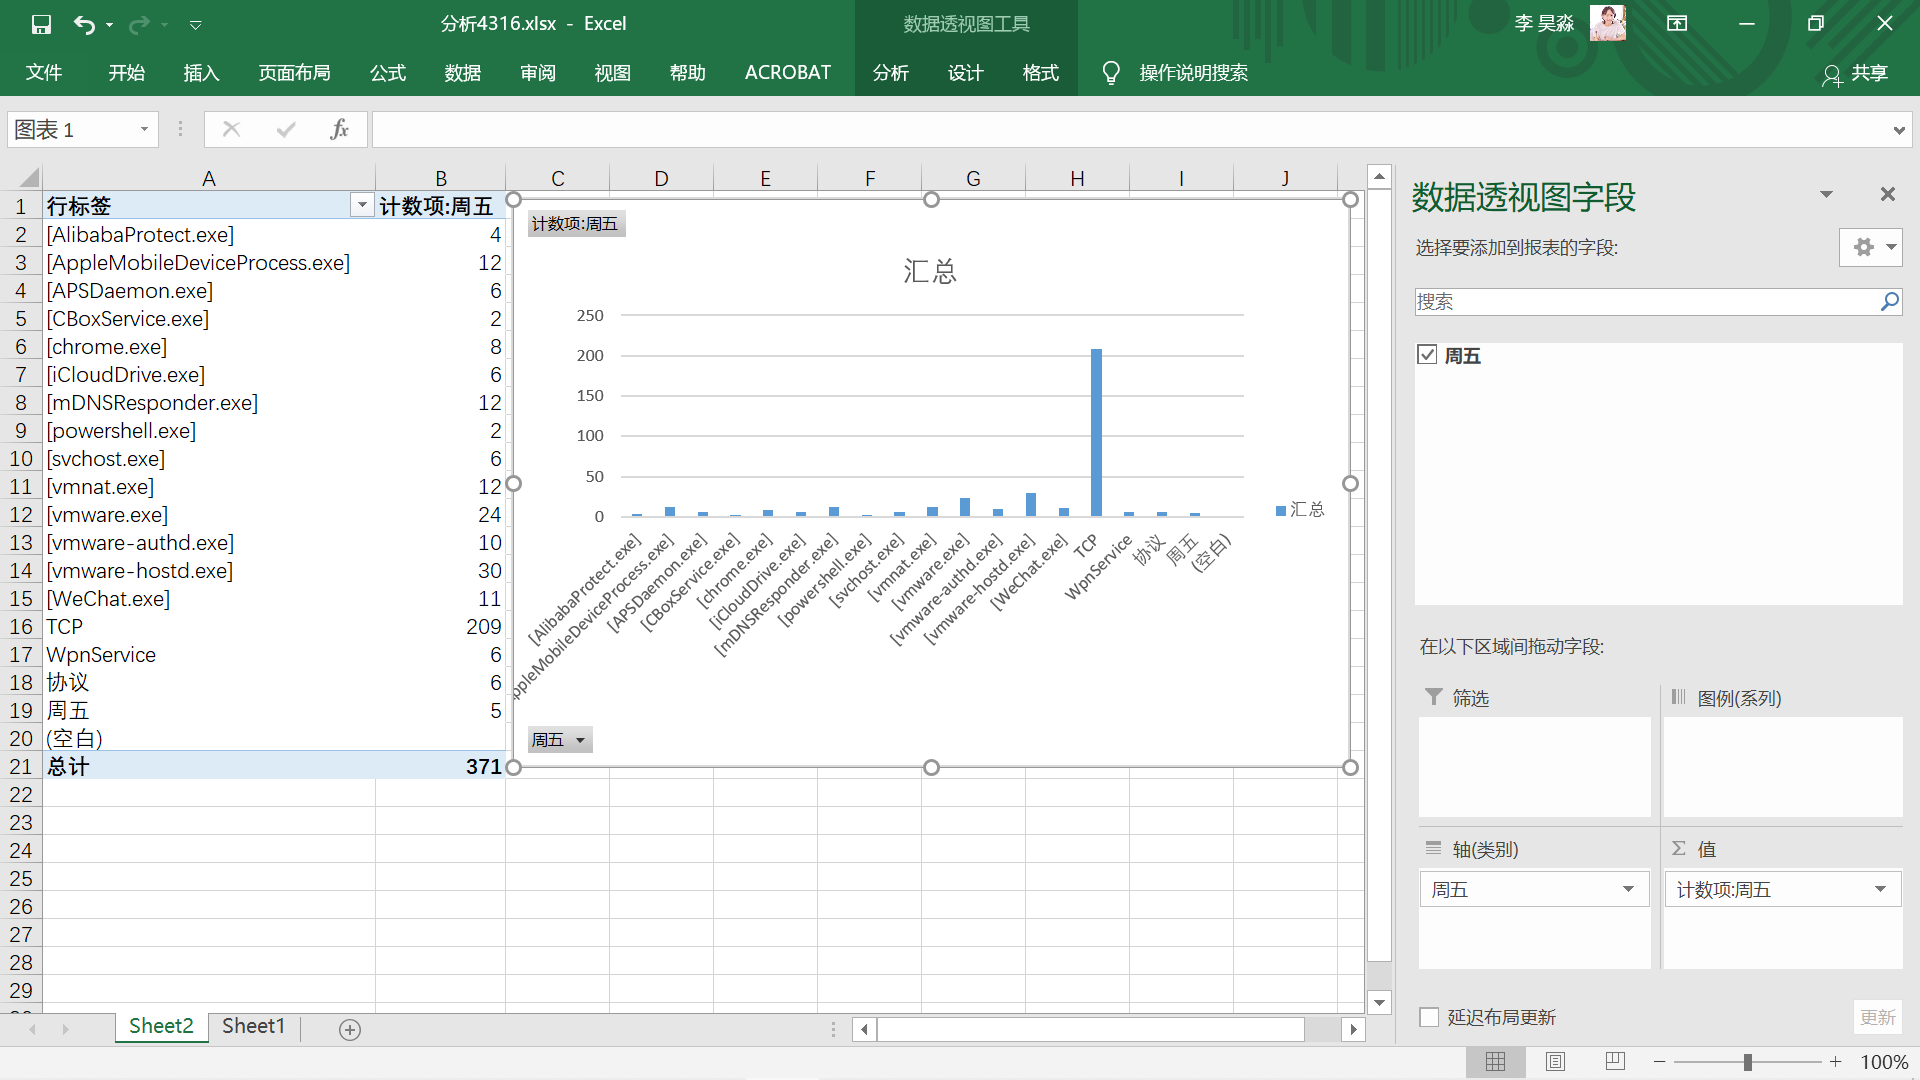Switch to Page Layout view icon
The width and height of the screenshot is (1920, 1080).
1555,1062
